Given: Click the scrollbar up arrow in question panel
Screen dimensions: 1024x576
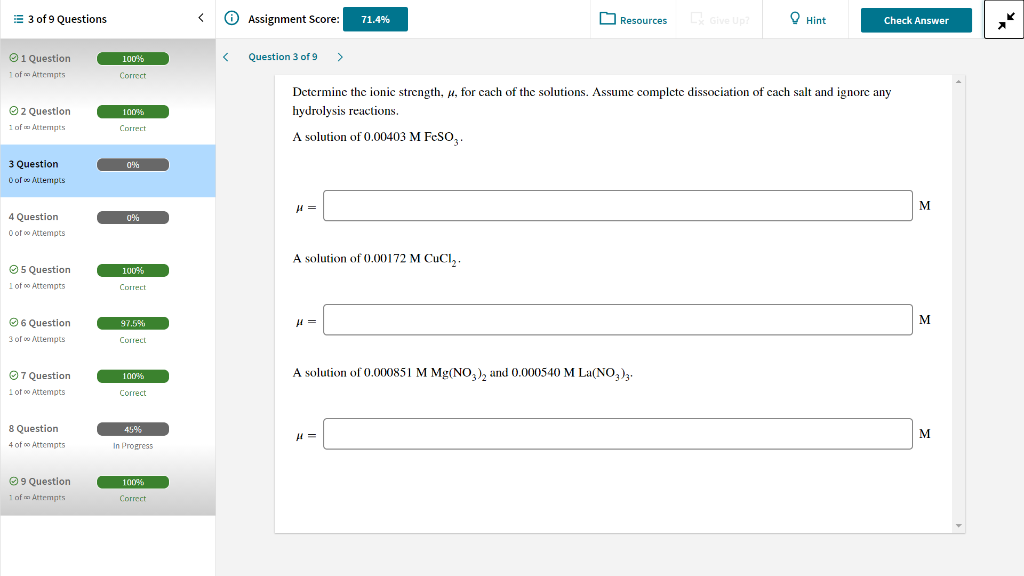Looking at the screenshot, I should 959,82.
